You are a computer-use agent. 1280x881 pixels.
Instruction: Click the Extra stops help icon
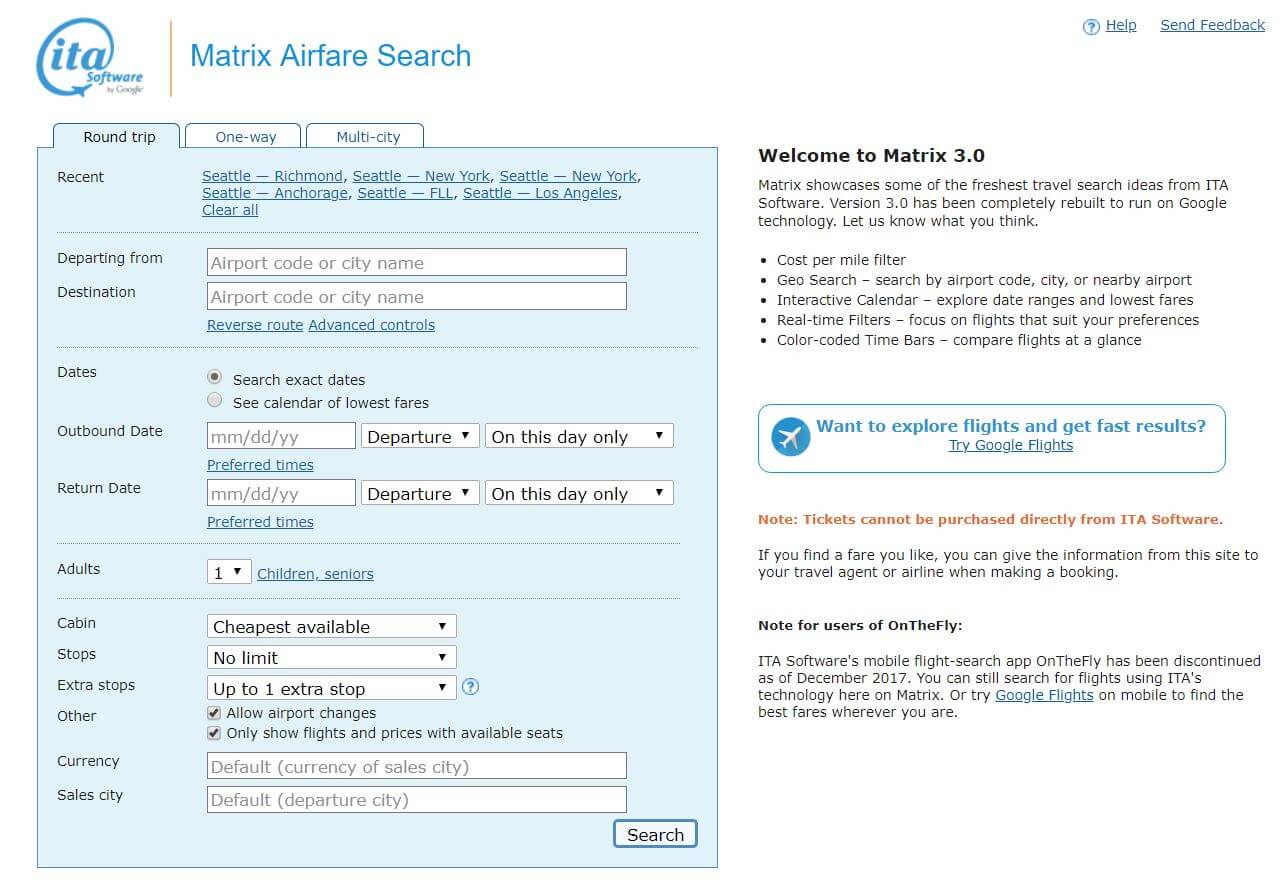471,687
